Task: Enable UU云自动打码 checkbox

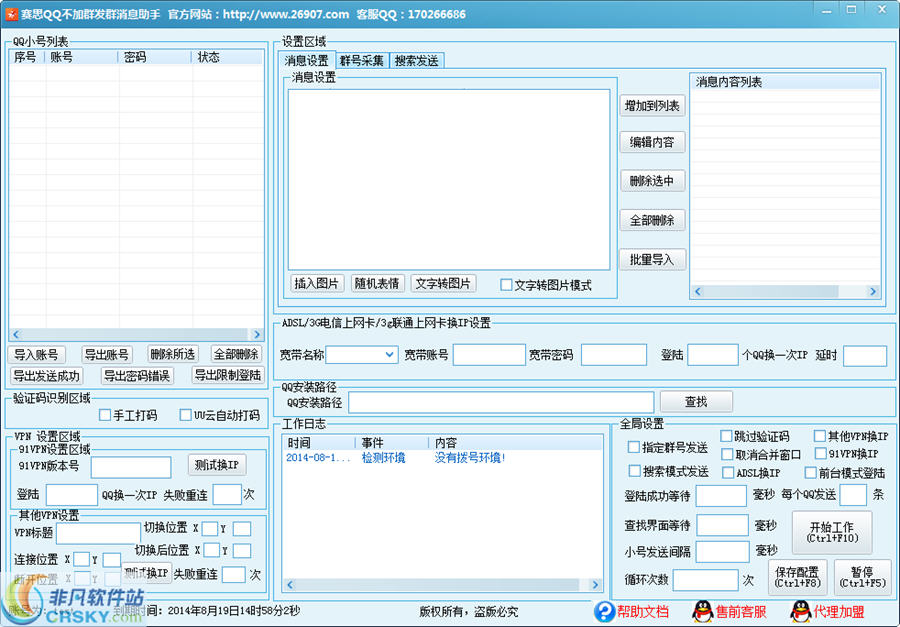Action: [x=185, y=415]
